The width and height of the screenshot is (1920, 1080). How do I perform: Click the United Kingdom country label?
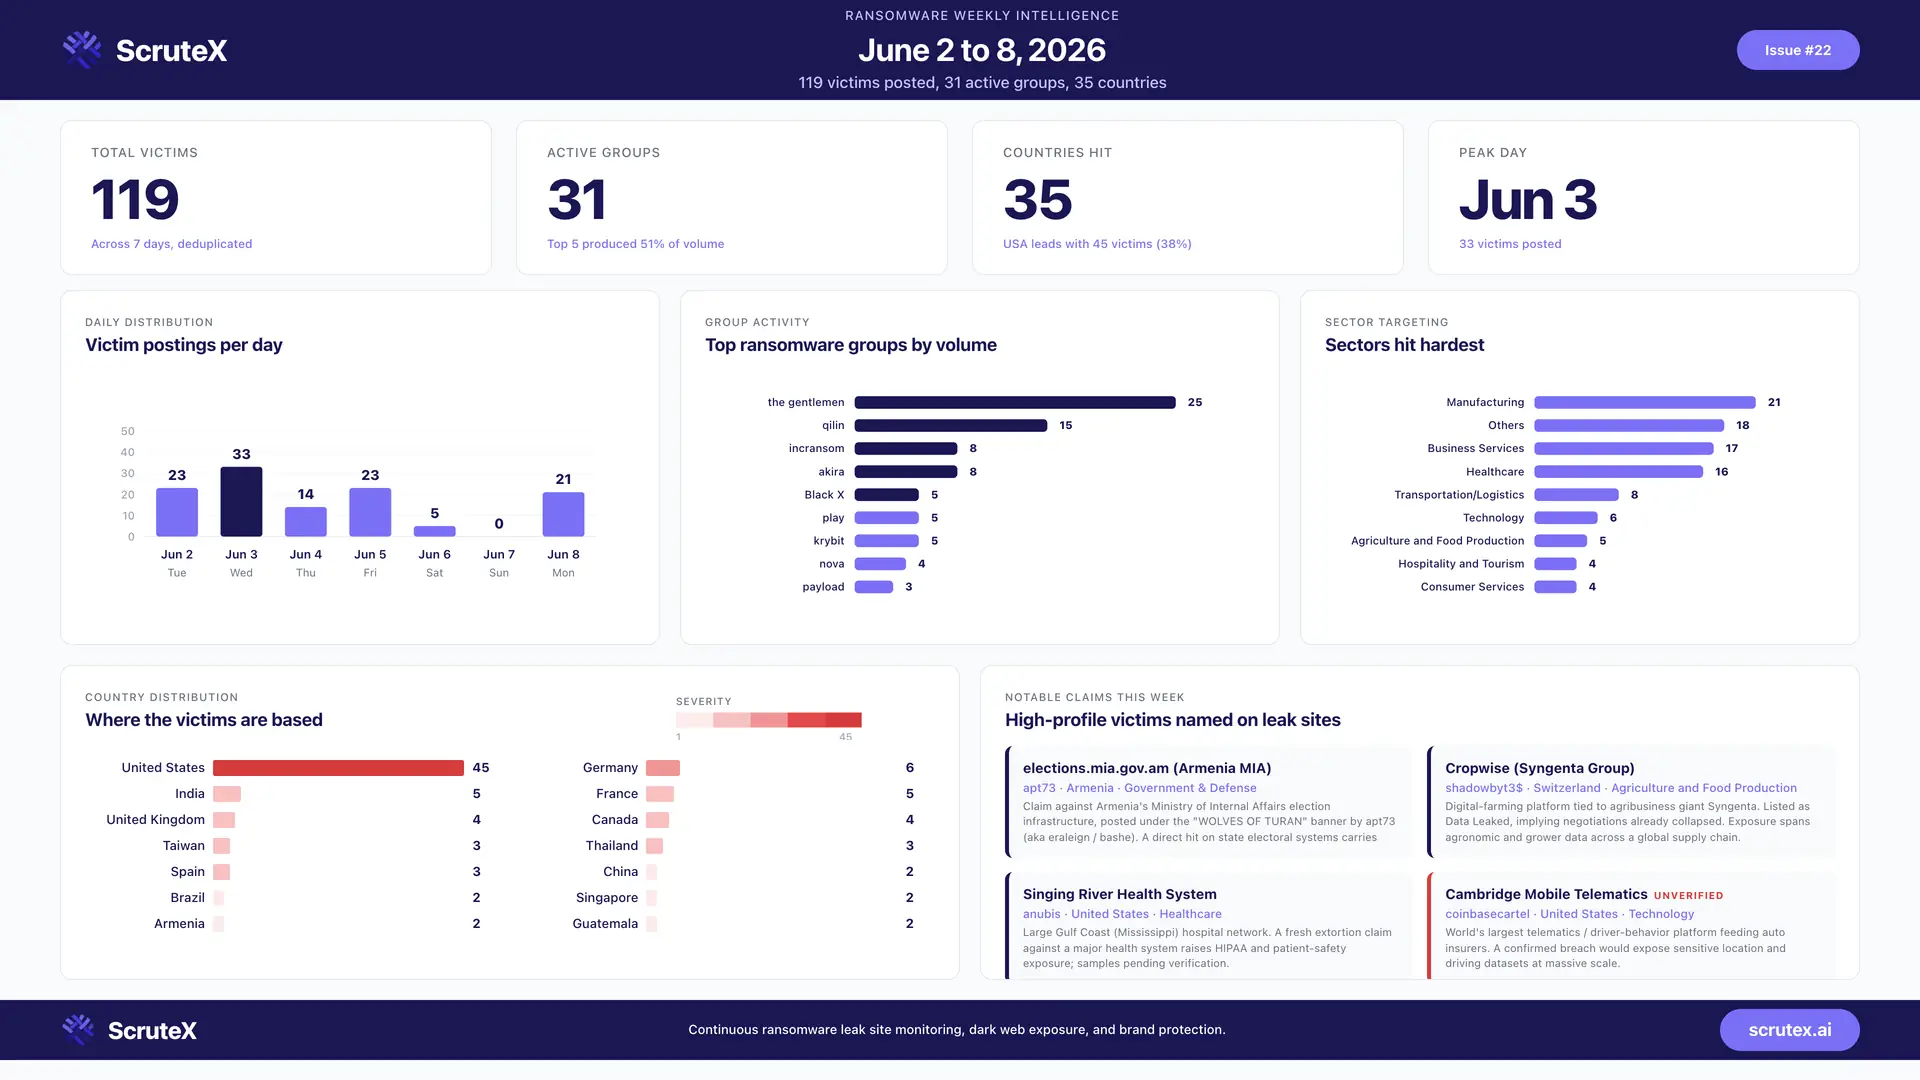point(155,820)
